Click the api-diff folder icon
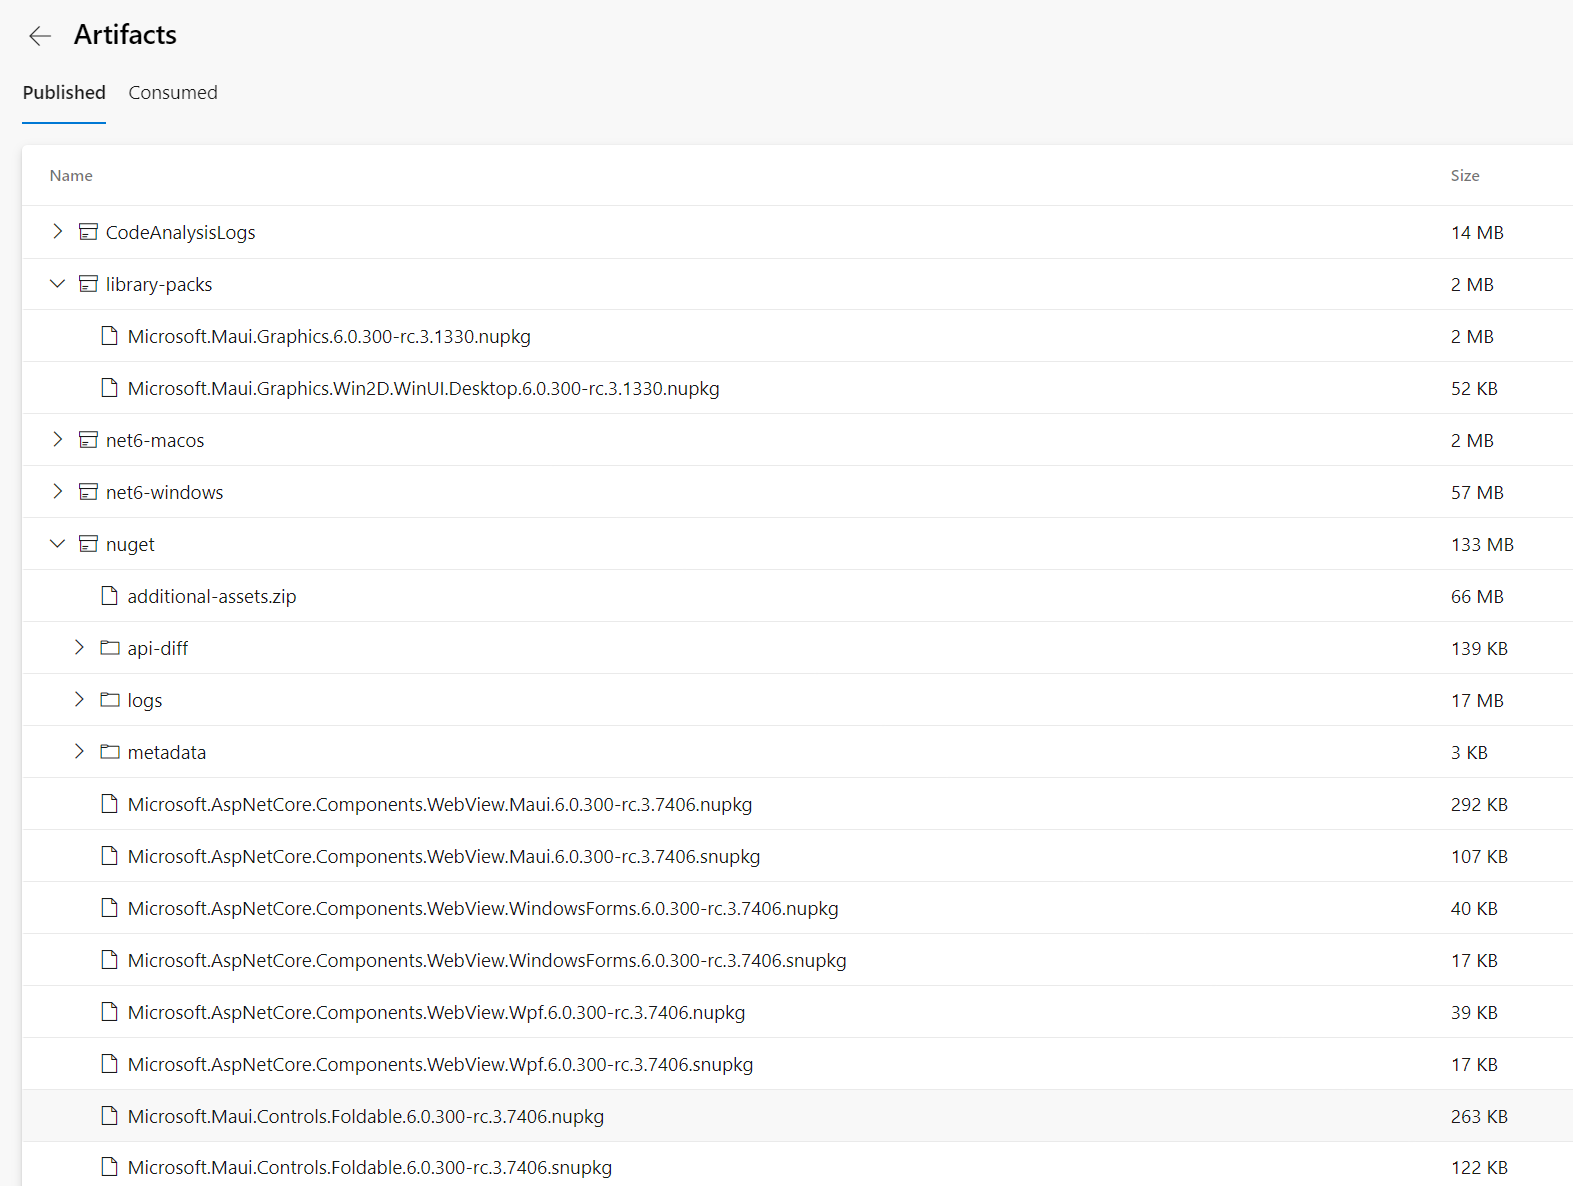1573x1186 pixels. click(110, 648)
